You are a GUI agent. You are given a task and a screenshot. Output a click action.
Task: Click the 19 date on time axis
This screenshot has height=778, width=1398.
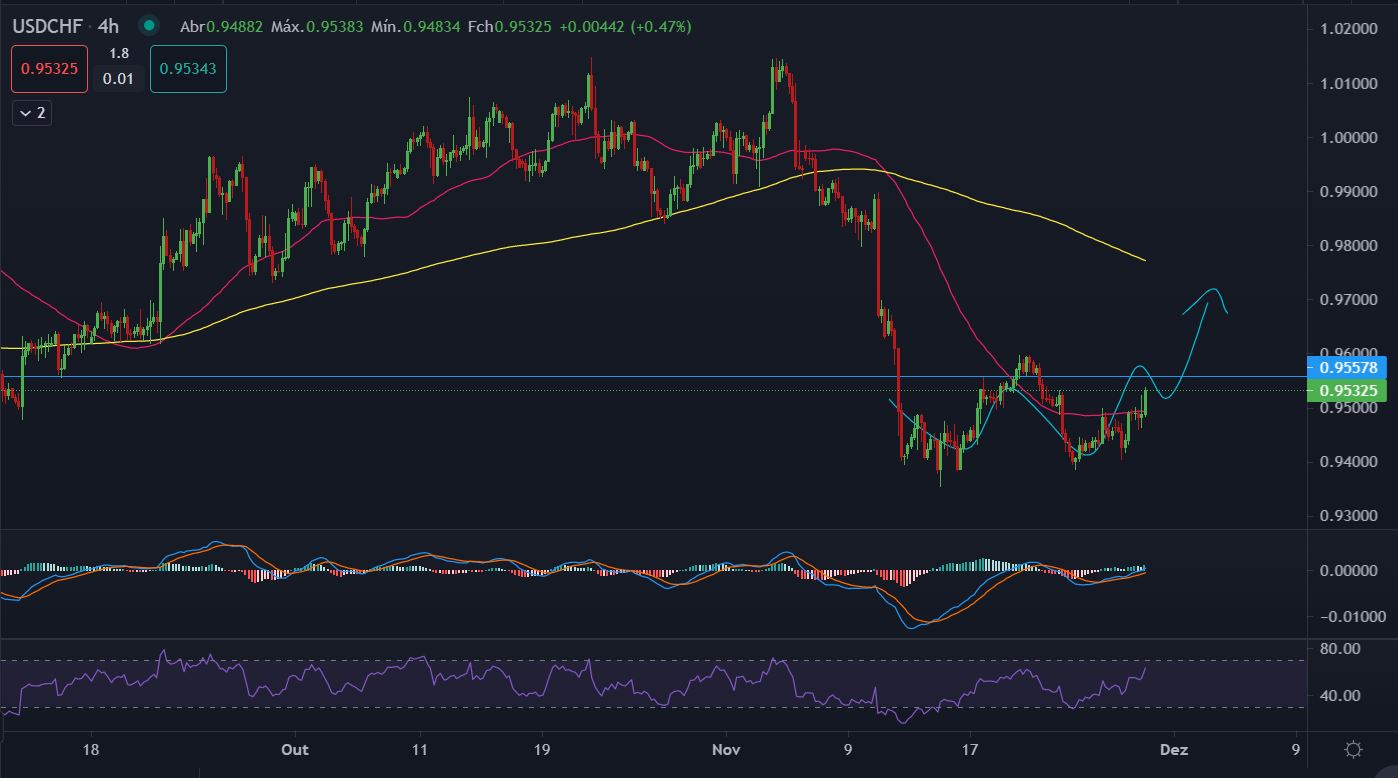click(542, 749)
